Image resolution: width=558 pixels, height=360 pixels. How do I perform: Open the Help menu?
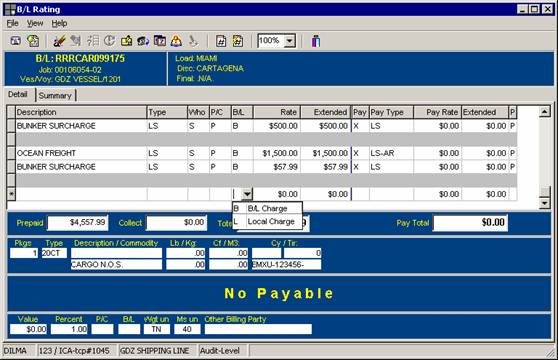(x=59, y=23)
